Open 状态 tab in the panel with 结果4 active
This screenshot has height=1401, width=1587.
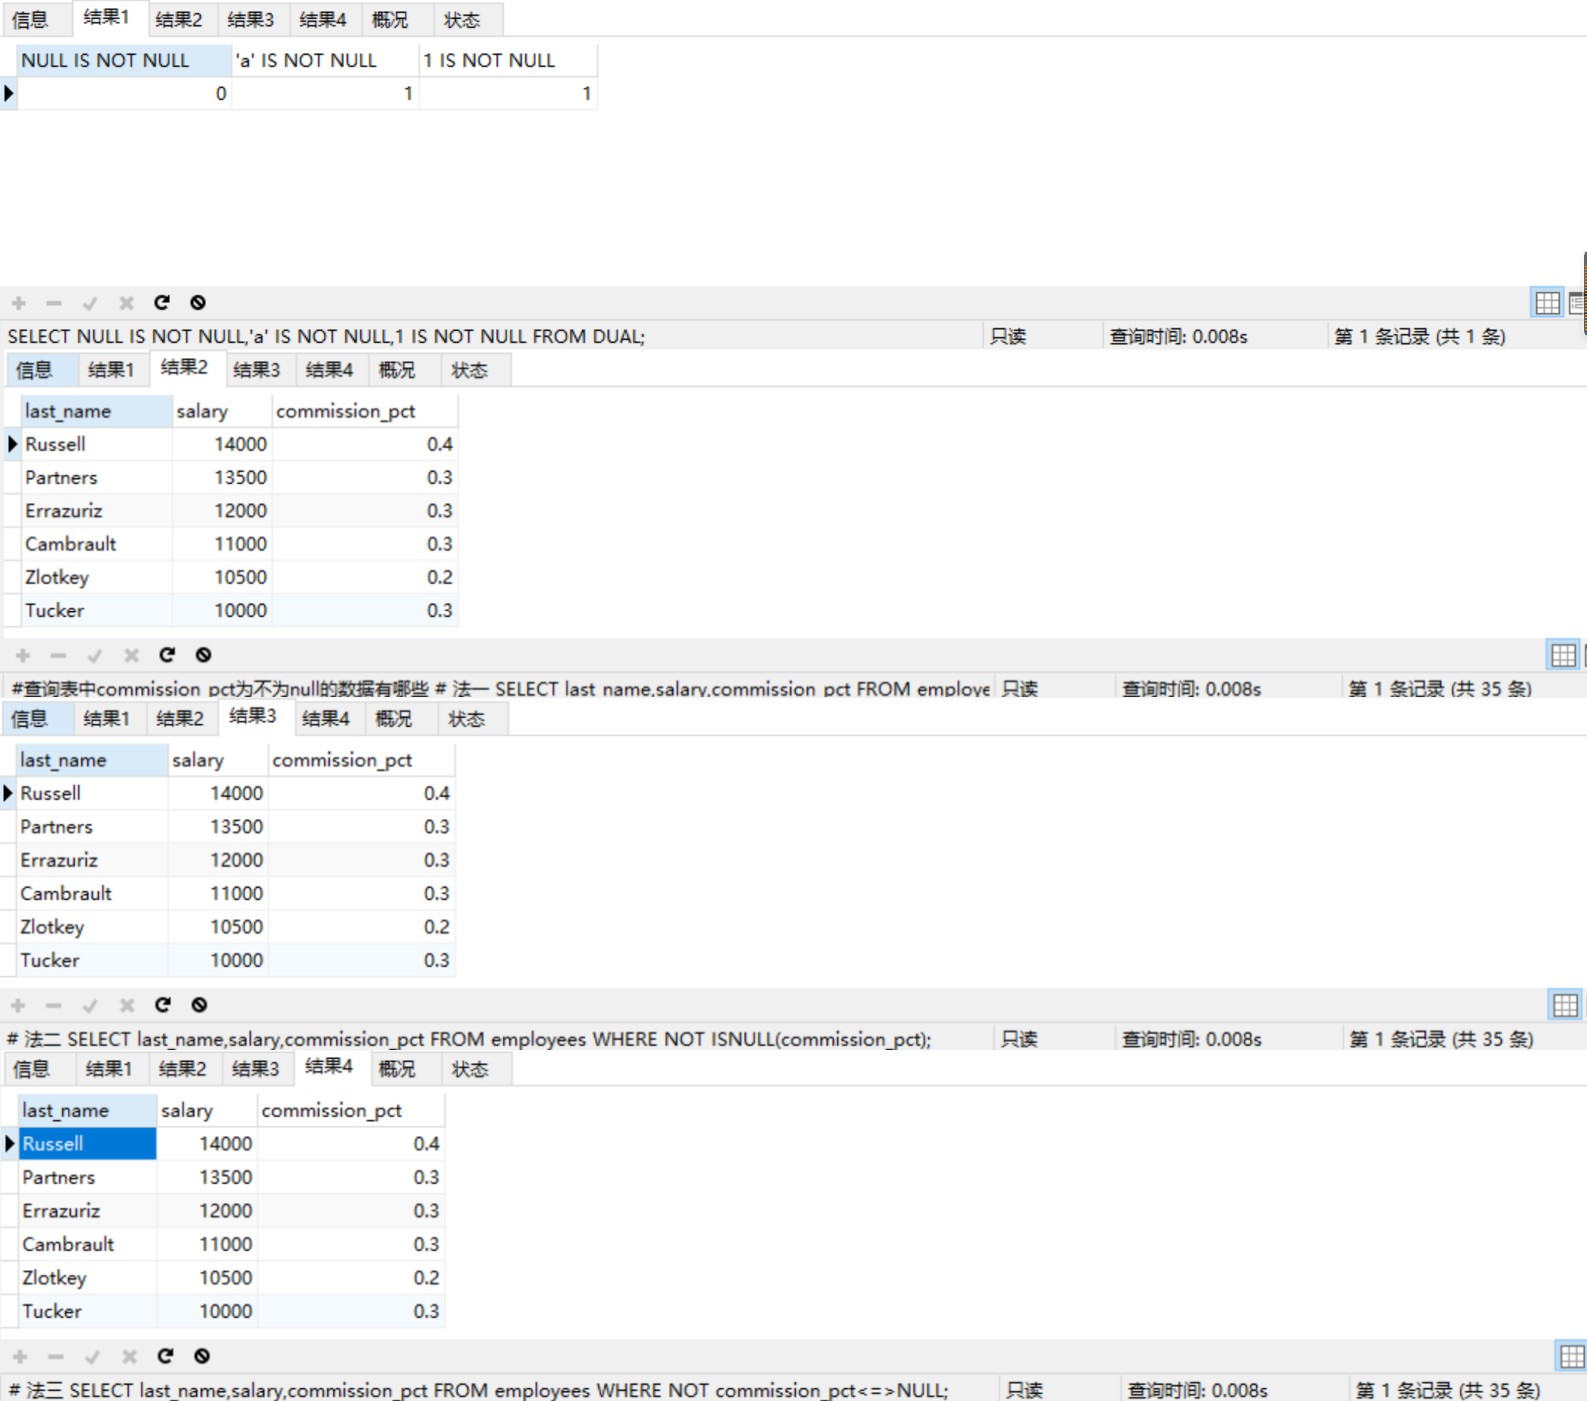coord(470,1069)
